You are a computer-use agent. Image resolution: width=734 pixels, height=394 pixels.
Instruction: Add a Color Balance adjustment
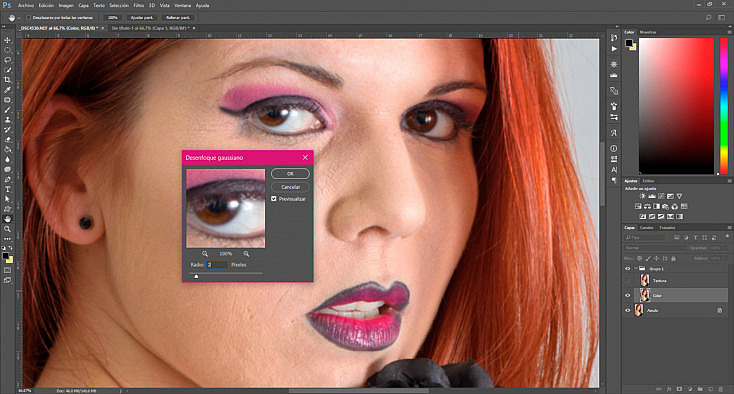click(x=647, y=206)
